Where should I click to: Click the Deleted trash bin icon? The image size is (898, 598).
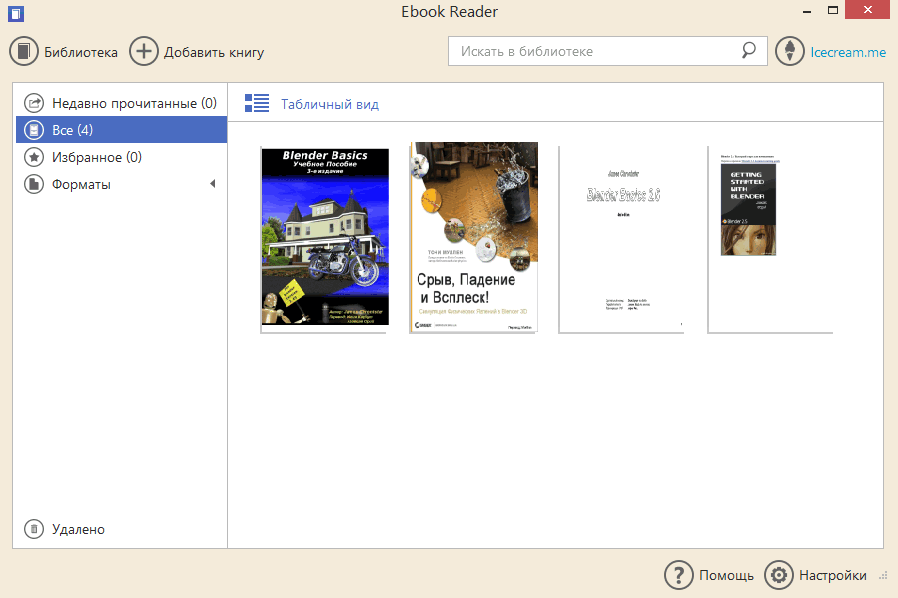[34, 529]
